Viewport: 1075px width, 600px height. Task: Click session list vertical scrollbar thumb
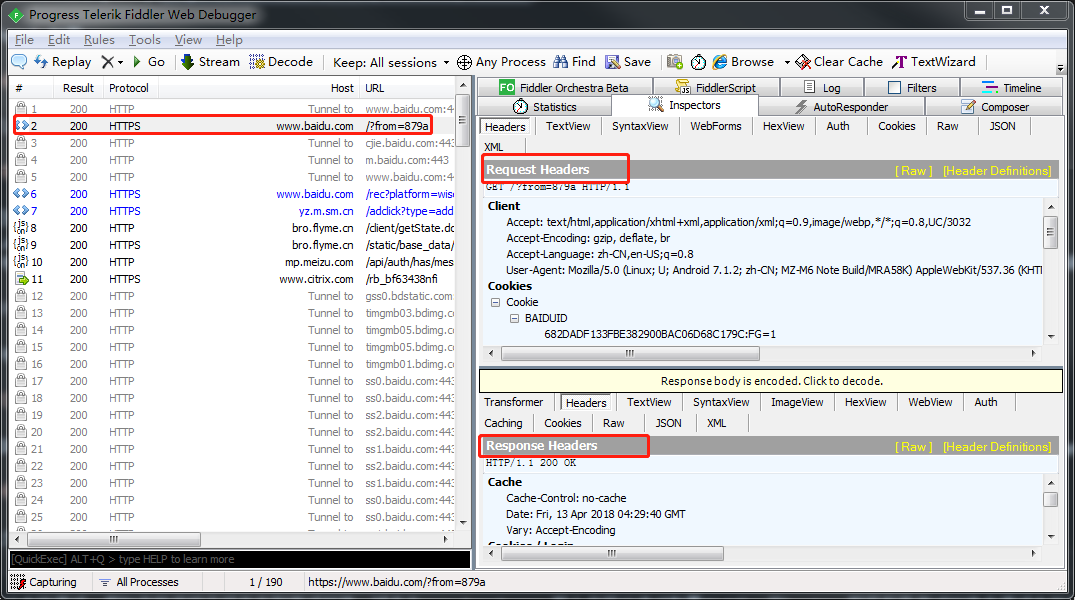(462, 119)
